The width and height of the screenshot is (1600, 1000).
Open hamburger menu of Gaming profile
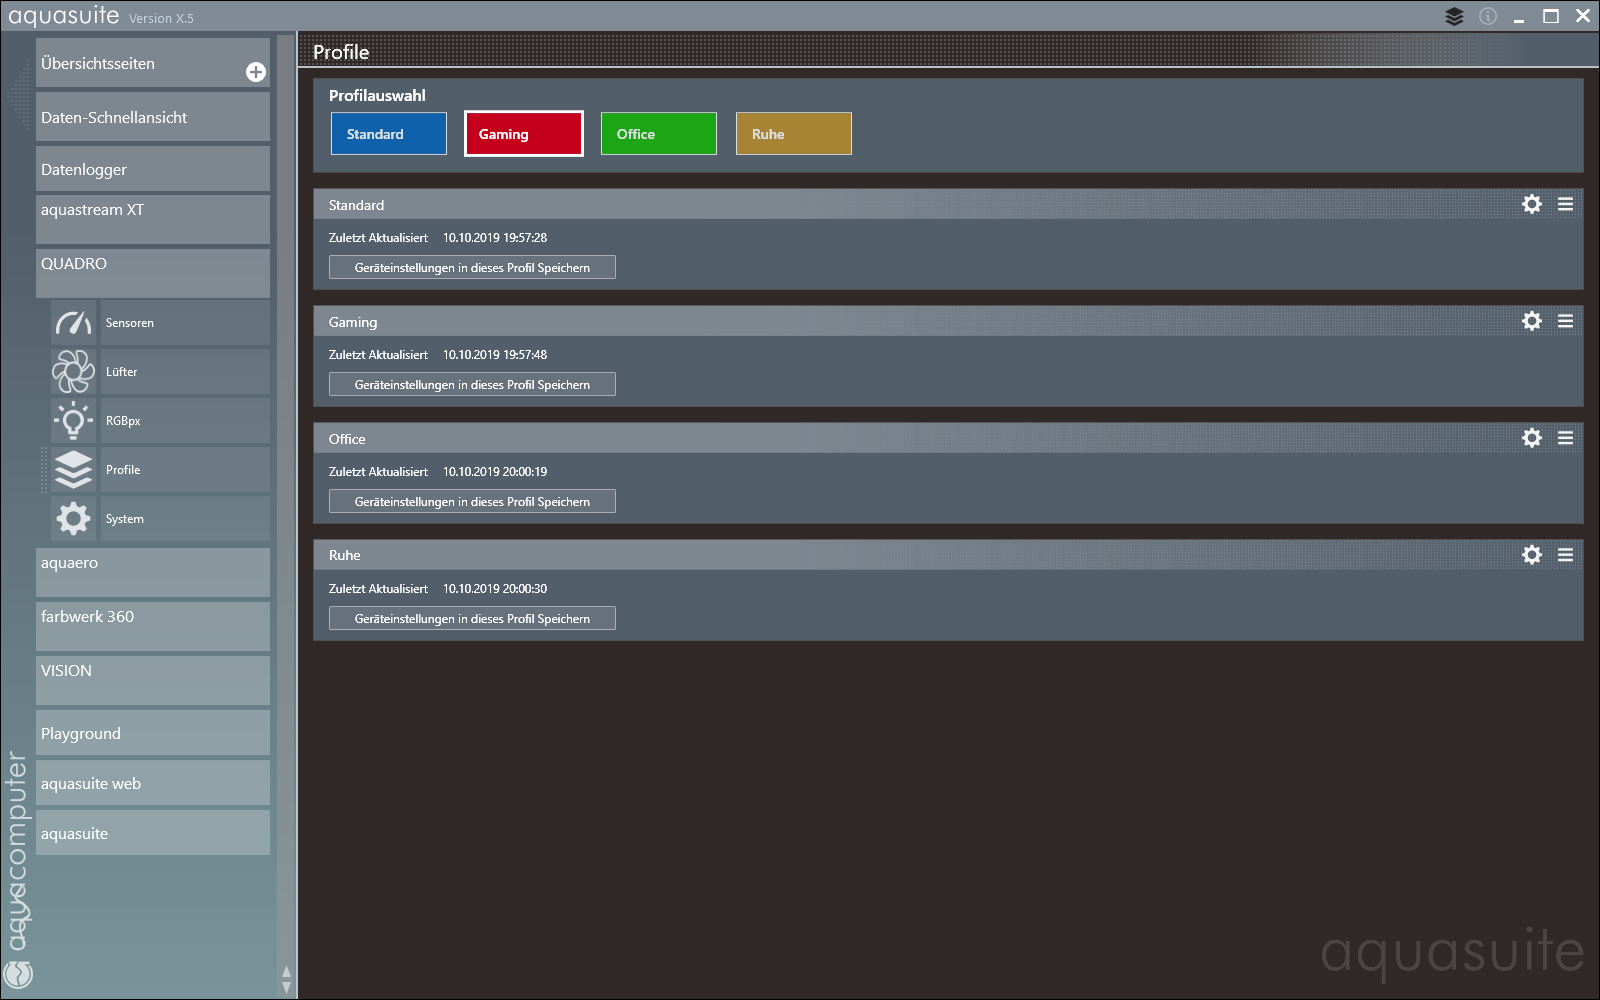(x=1566, y=321)
